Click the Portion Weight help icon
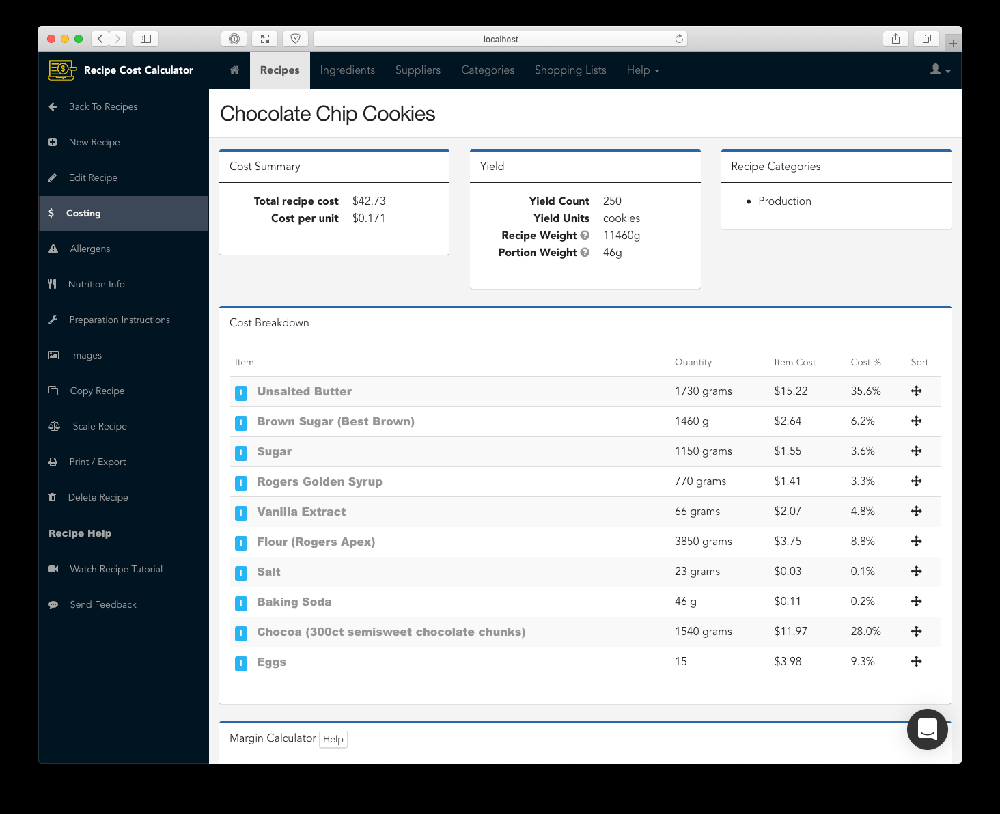The height and width of the screenshot is (814, 1000). point(585,253)
